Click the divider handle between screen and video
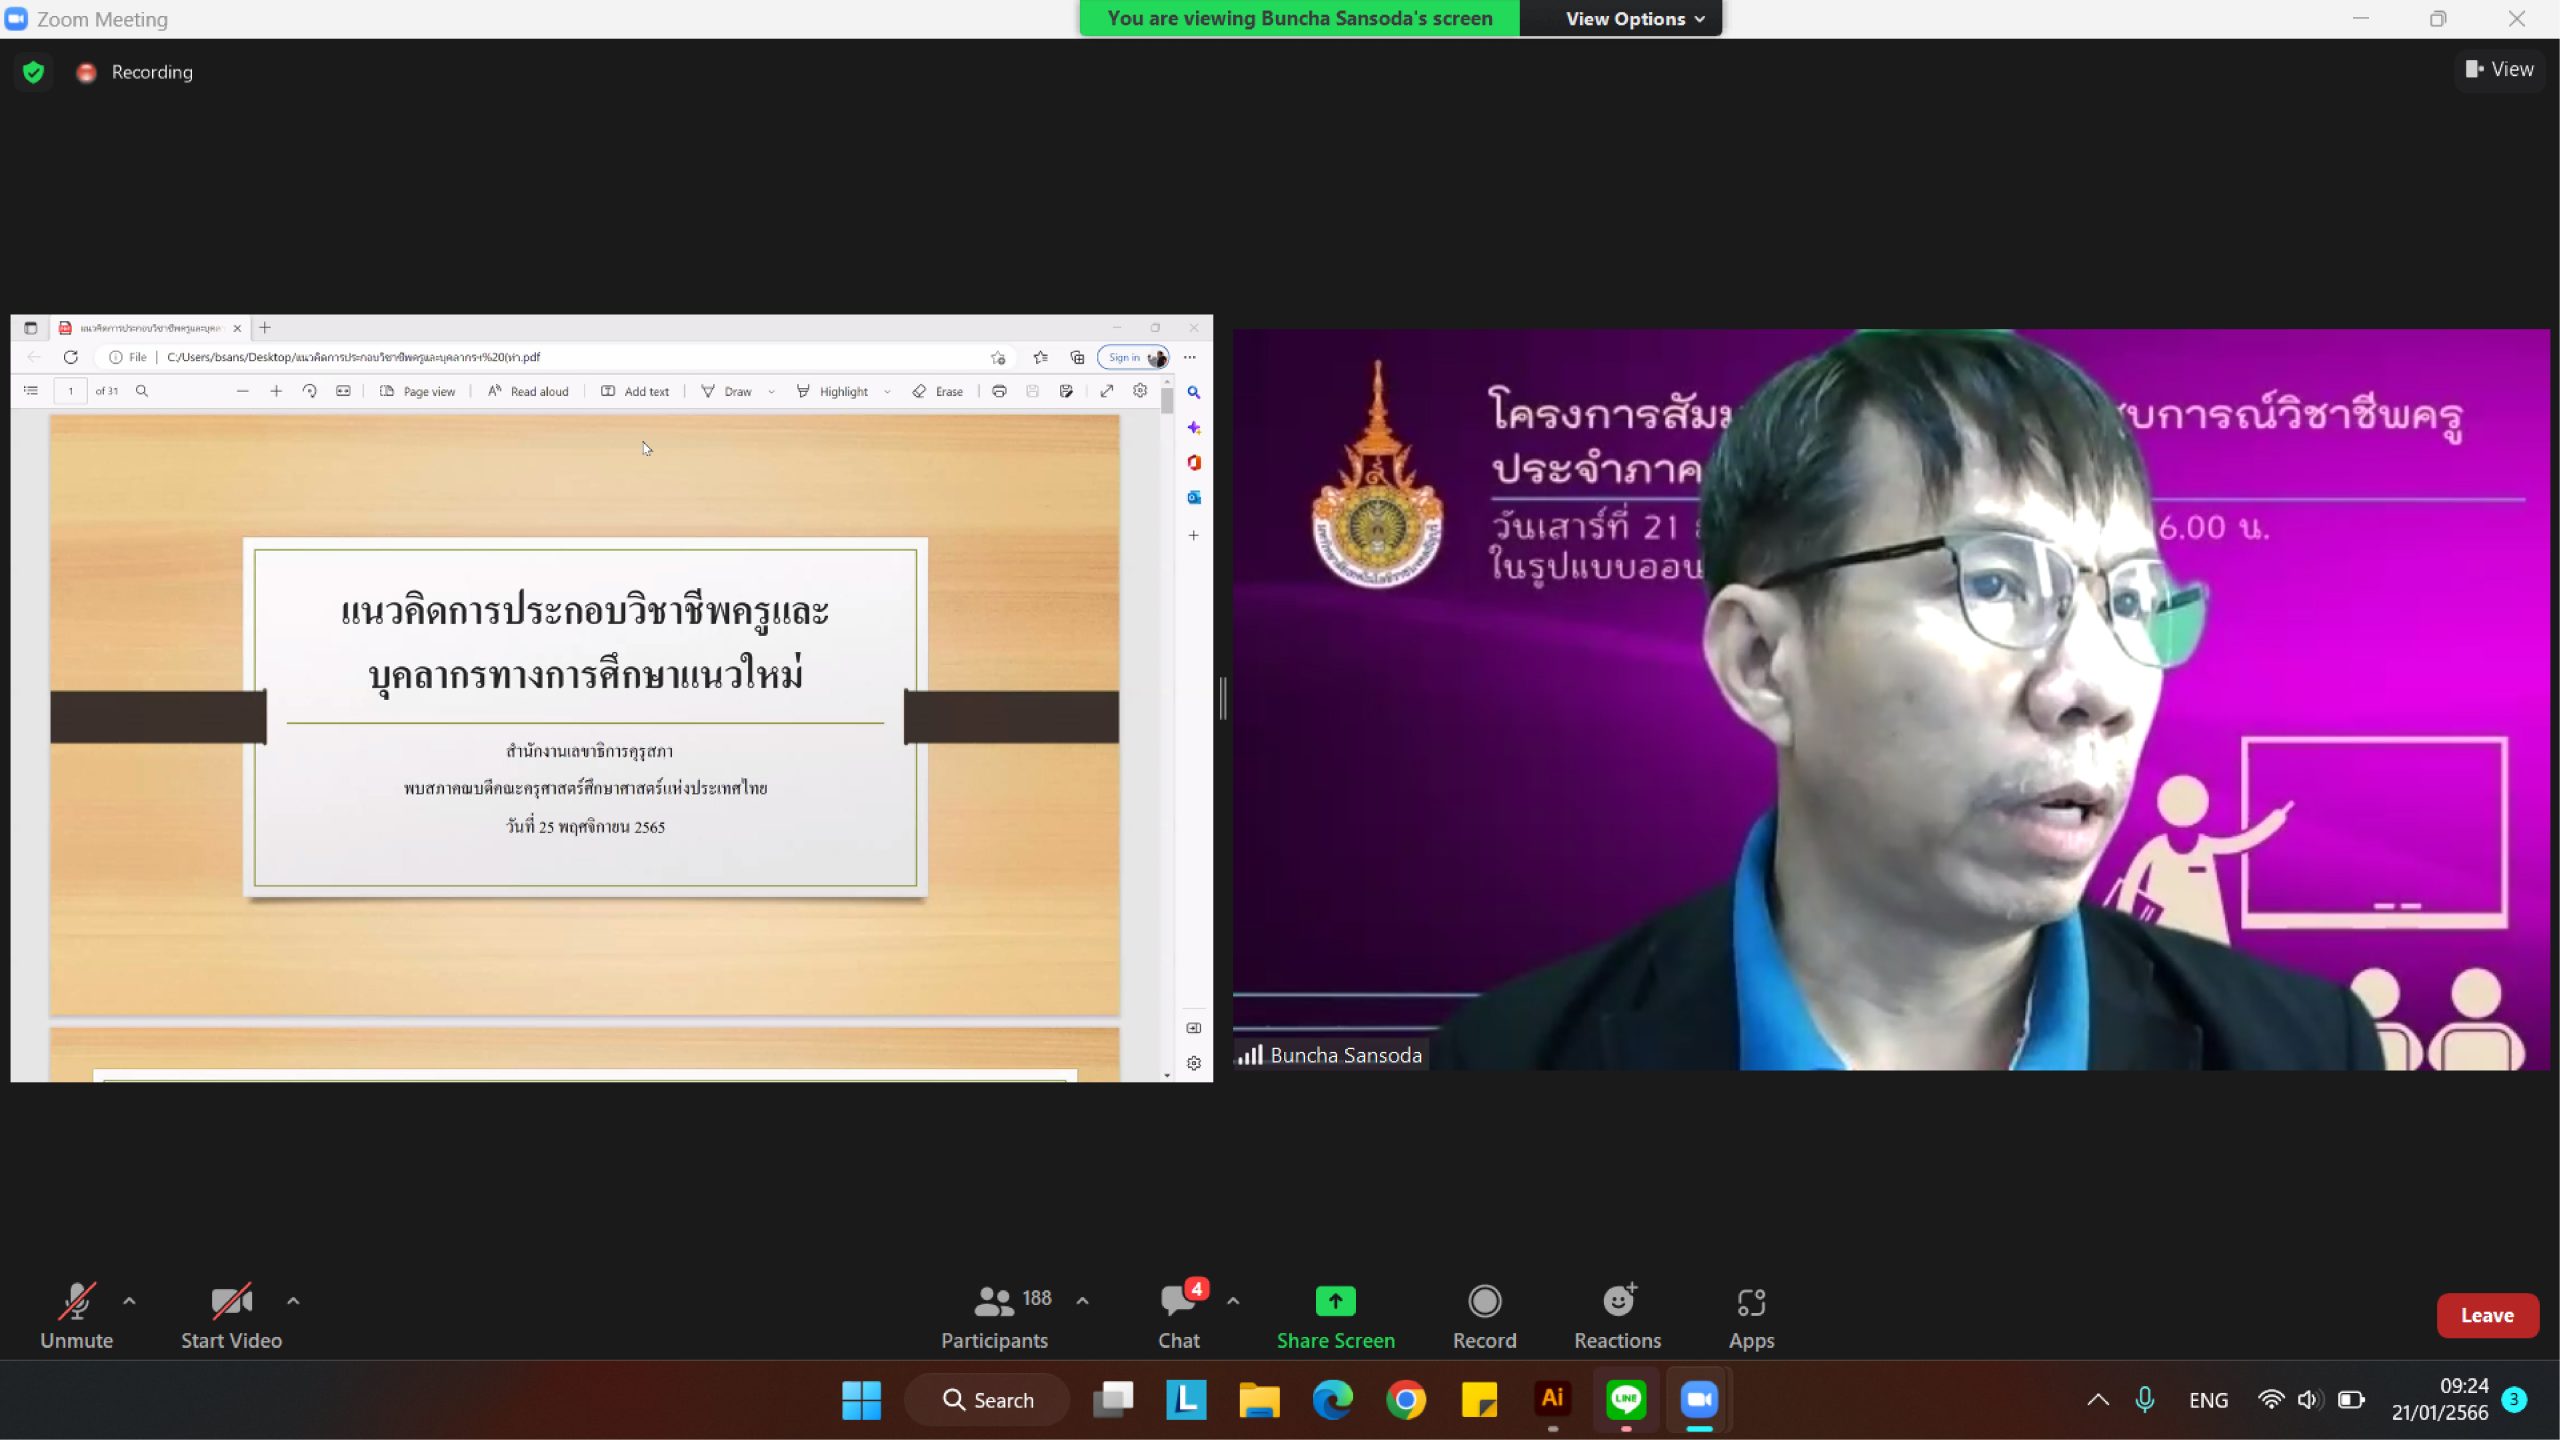The width and height of the screenshot is (2560, 1440). click(x=1223, y=698)
